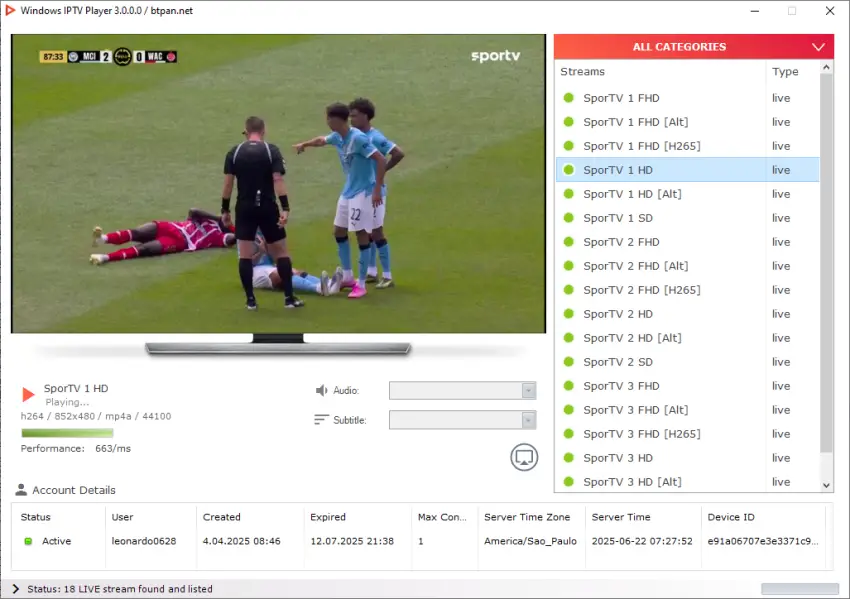The height and width of the screenshot is (599, 850).
Task: Click the video preview of the football match
Action: [x=279, y=184]
